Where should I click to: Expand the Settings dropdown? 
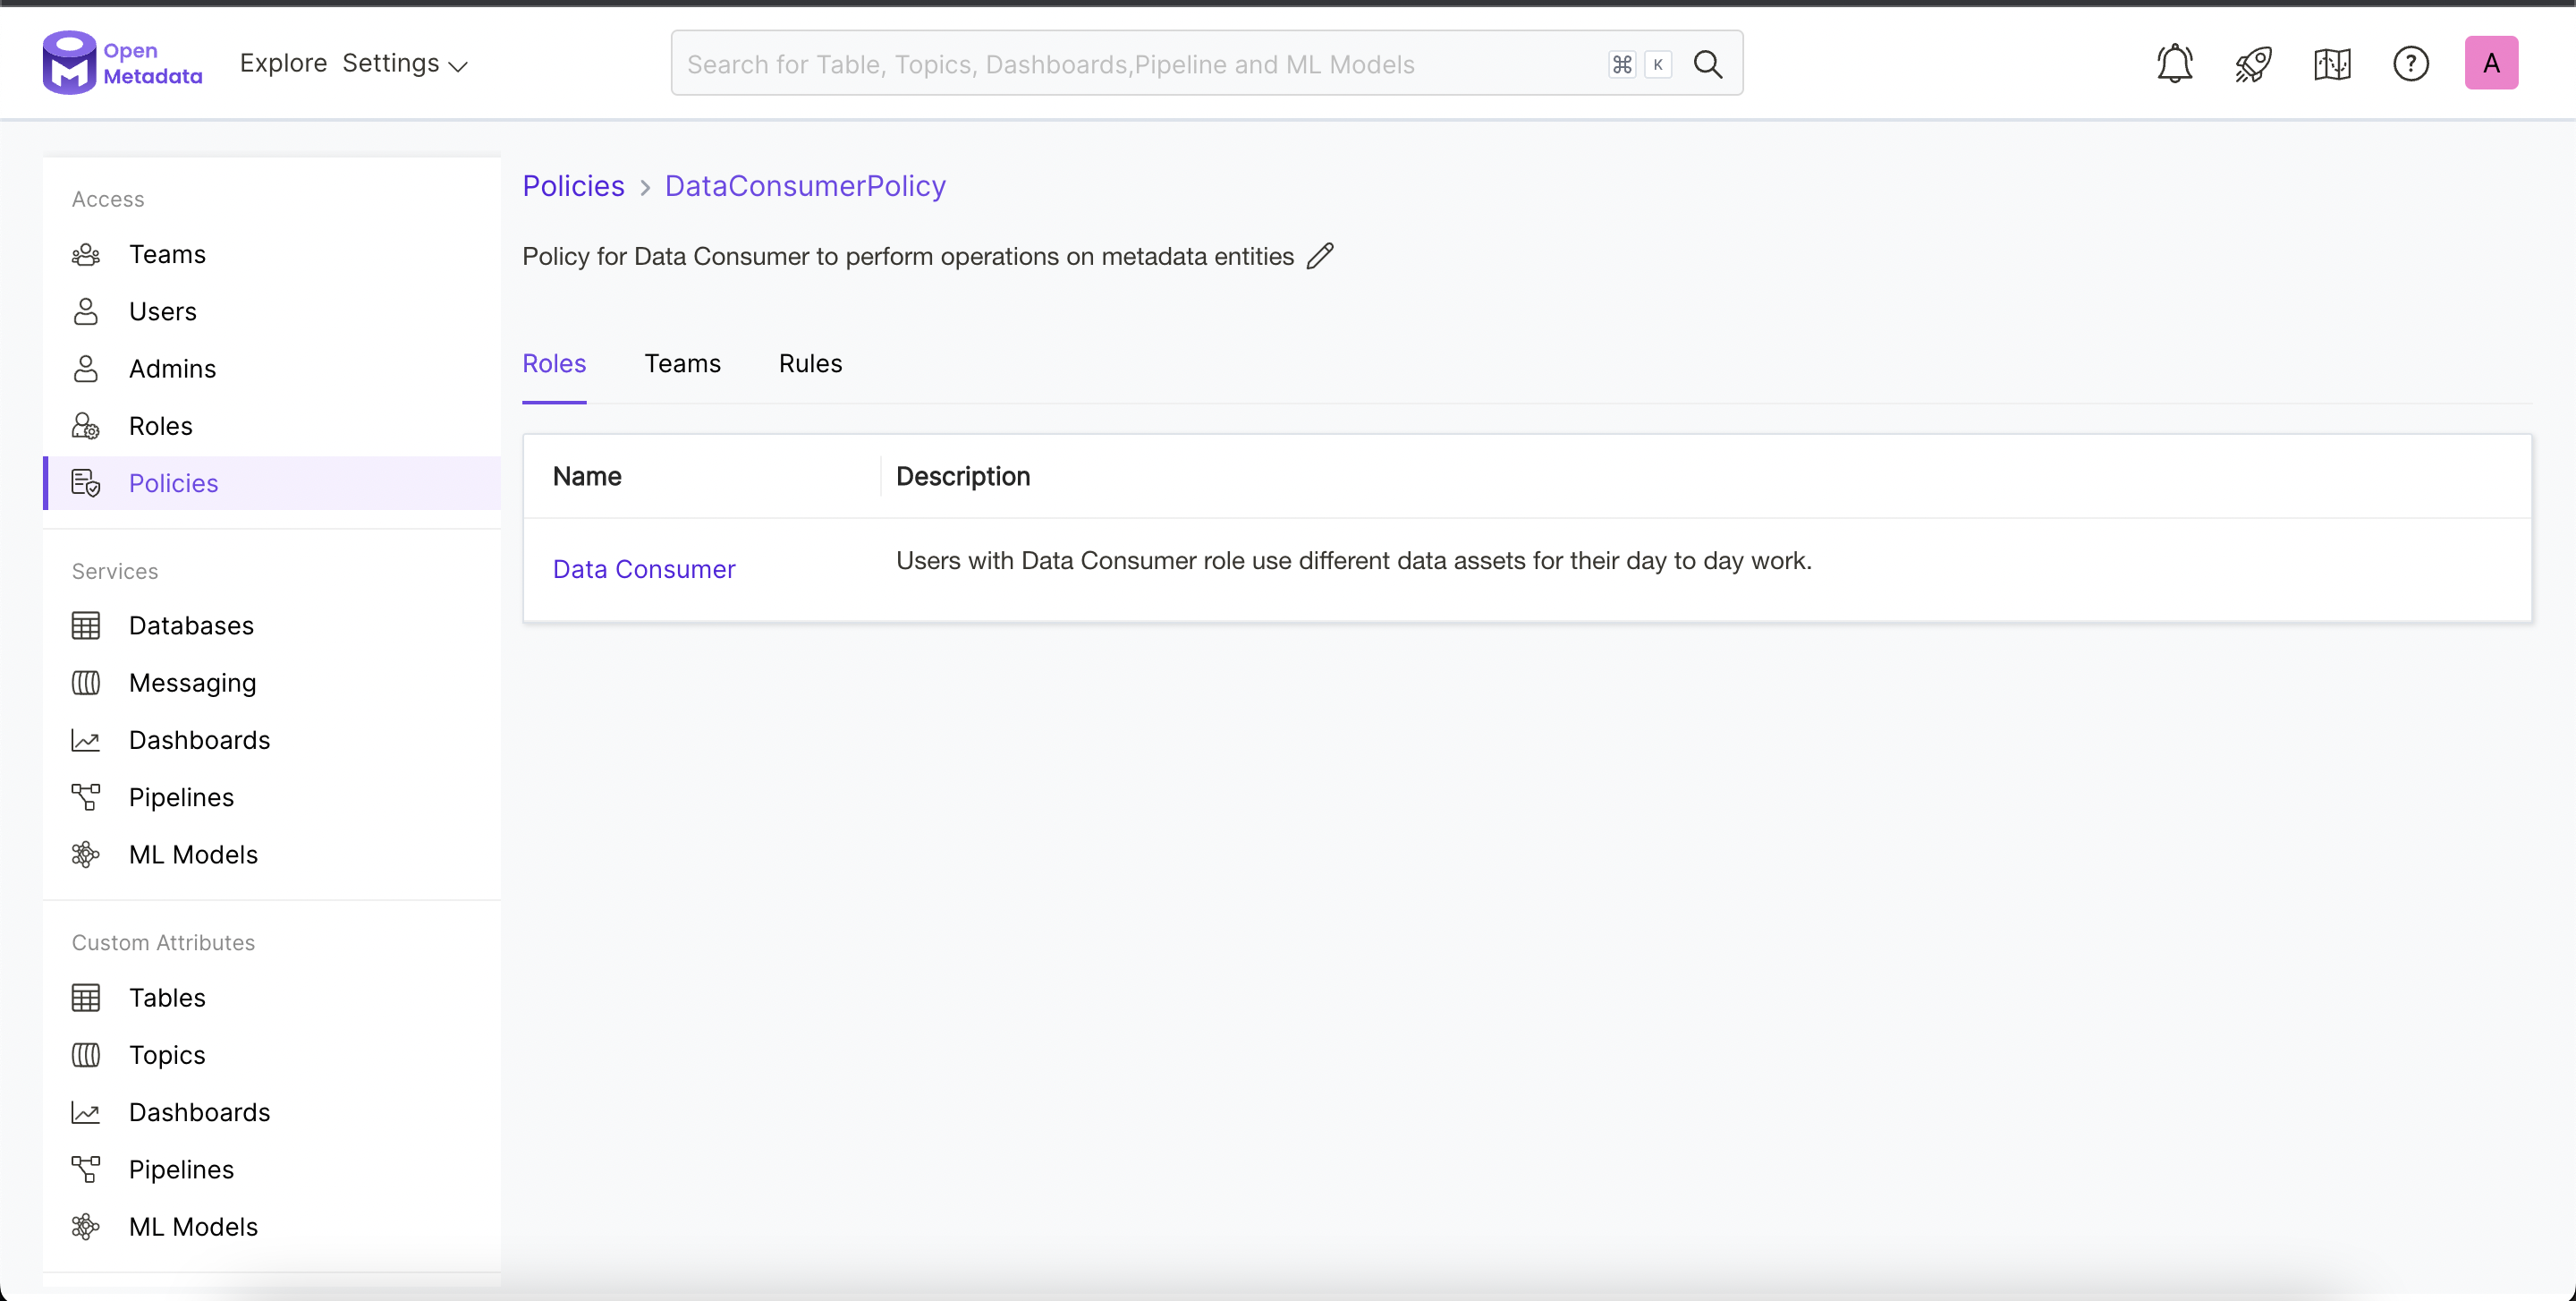[x=404, y=64]
